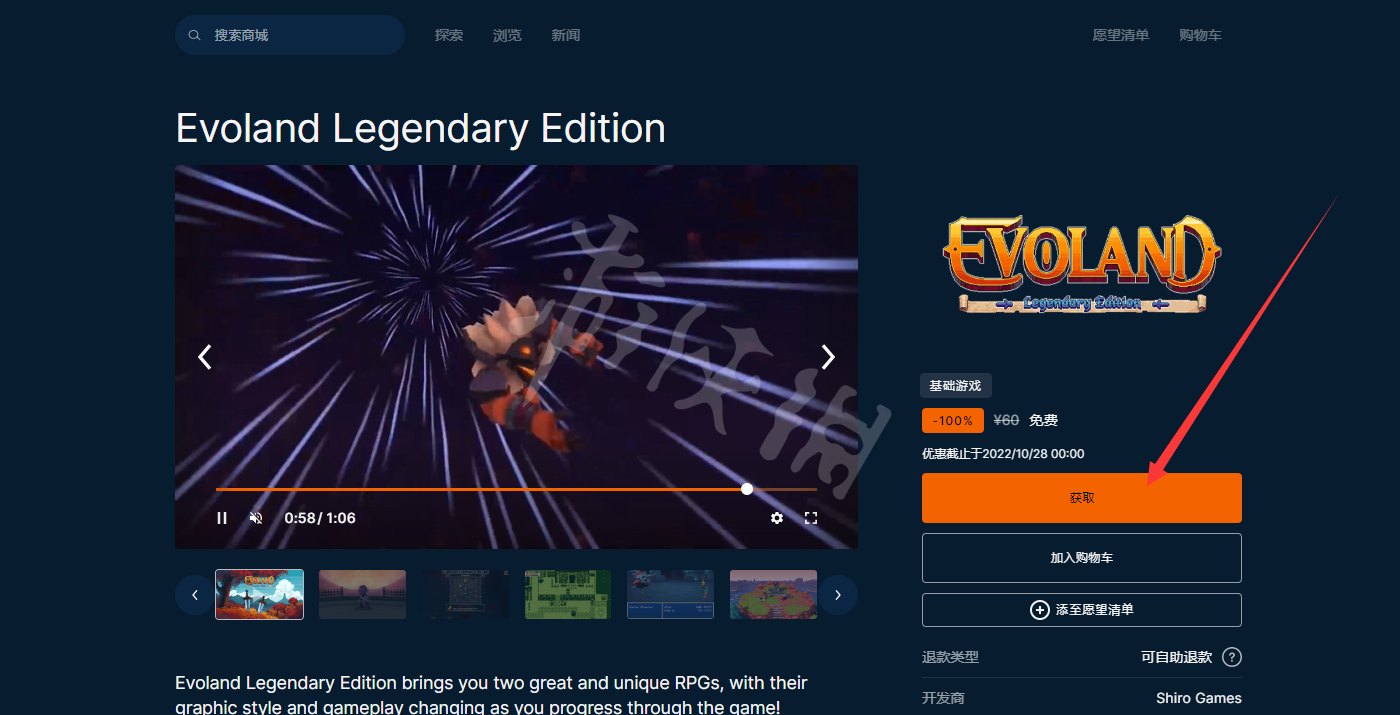Open the 购物车 link
1400x715 pixels.
tap(1200, 35)
